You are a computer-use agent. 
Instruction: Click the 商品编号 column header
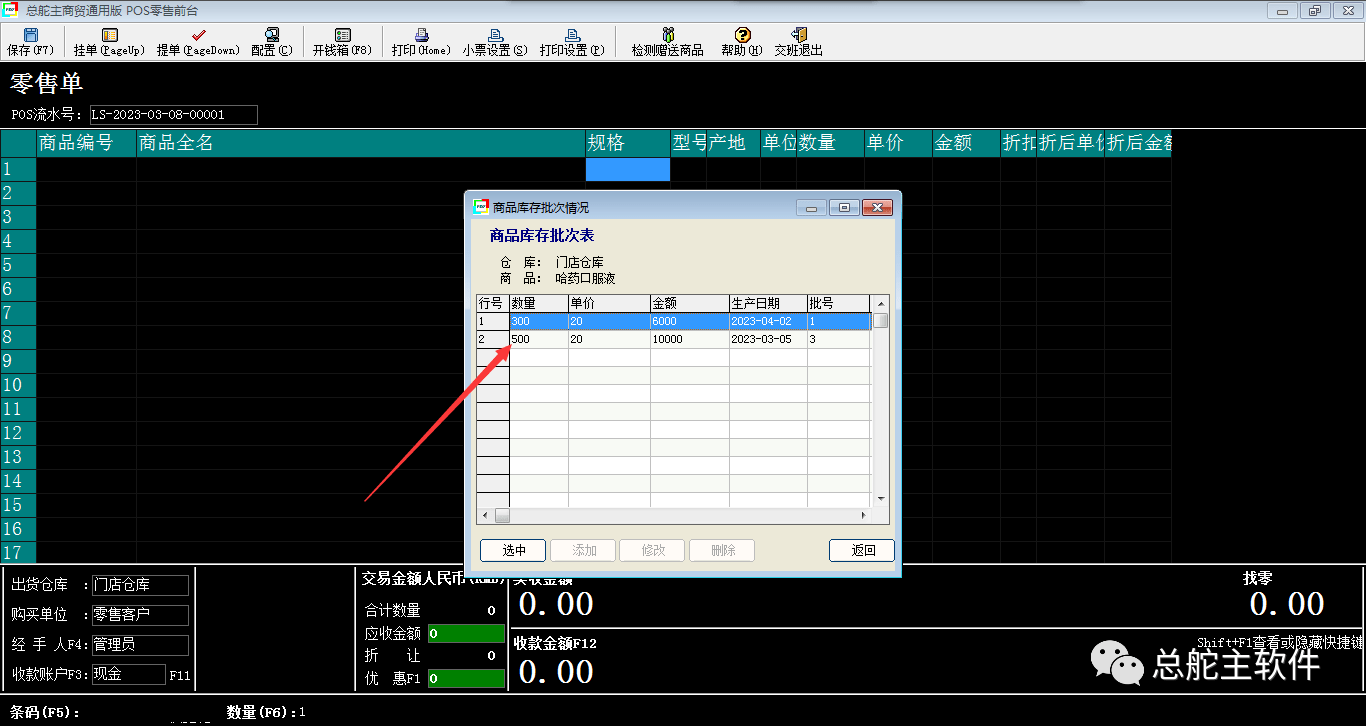pyautogui.click(x=86, y=143)
